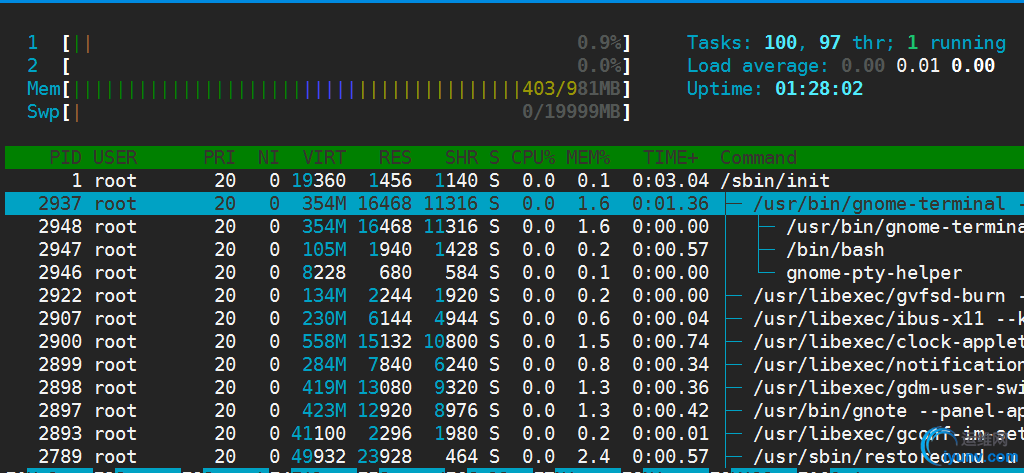Select the /sbin/init process
The width and height of the screenshot is (1024, 473).
coord(515,180)
